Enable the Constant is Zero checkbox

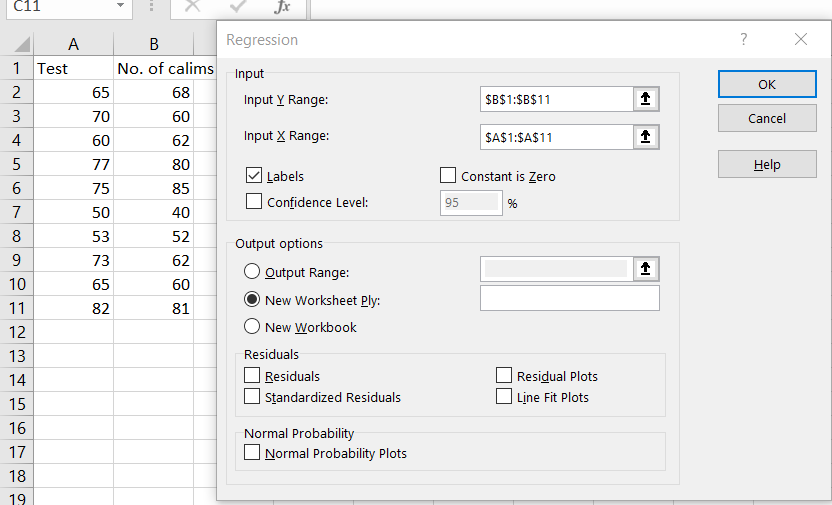click(x=448, y=176)
